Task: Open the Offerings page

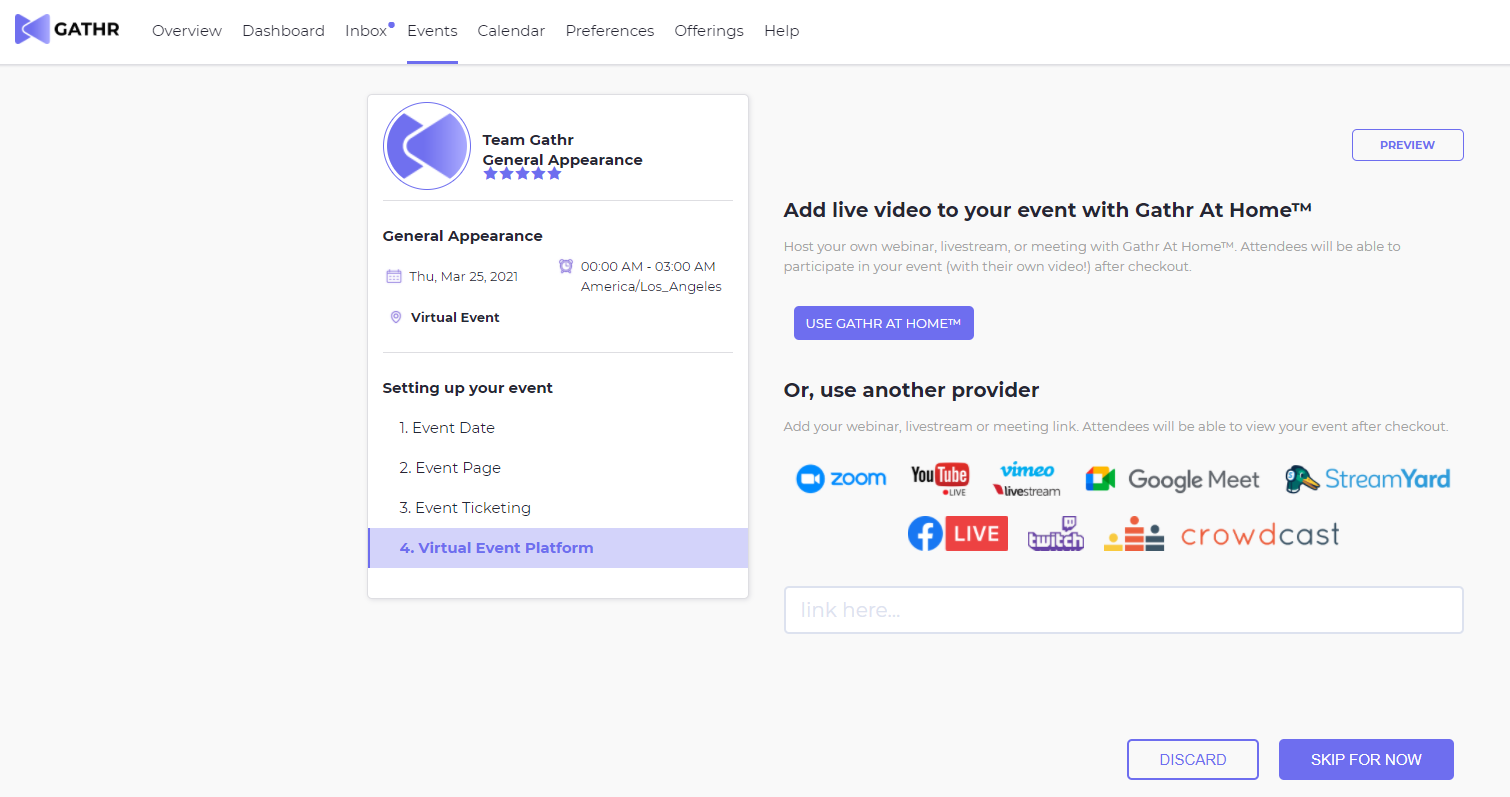Action: 709,31
